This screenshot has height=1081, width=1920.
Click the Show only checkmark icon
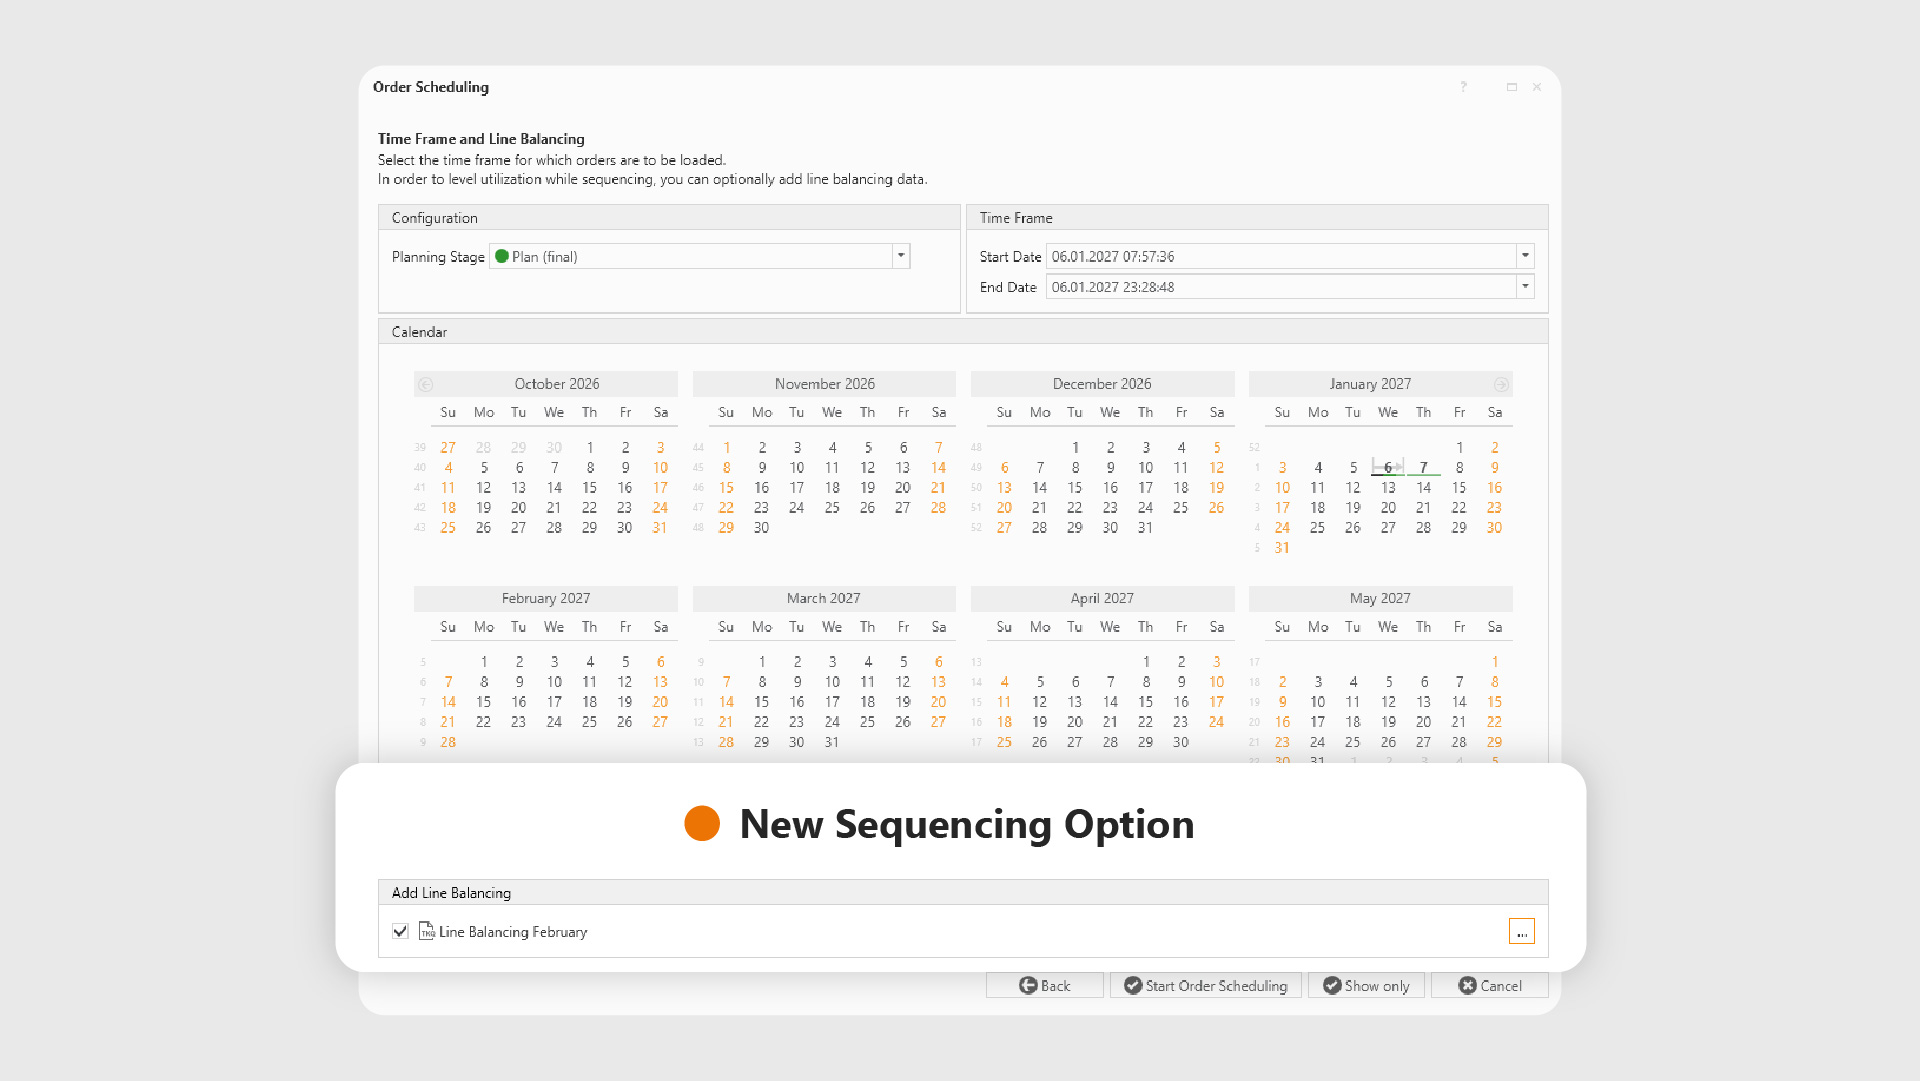point(1332,986)
